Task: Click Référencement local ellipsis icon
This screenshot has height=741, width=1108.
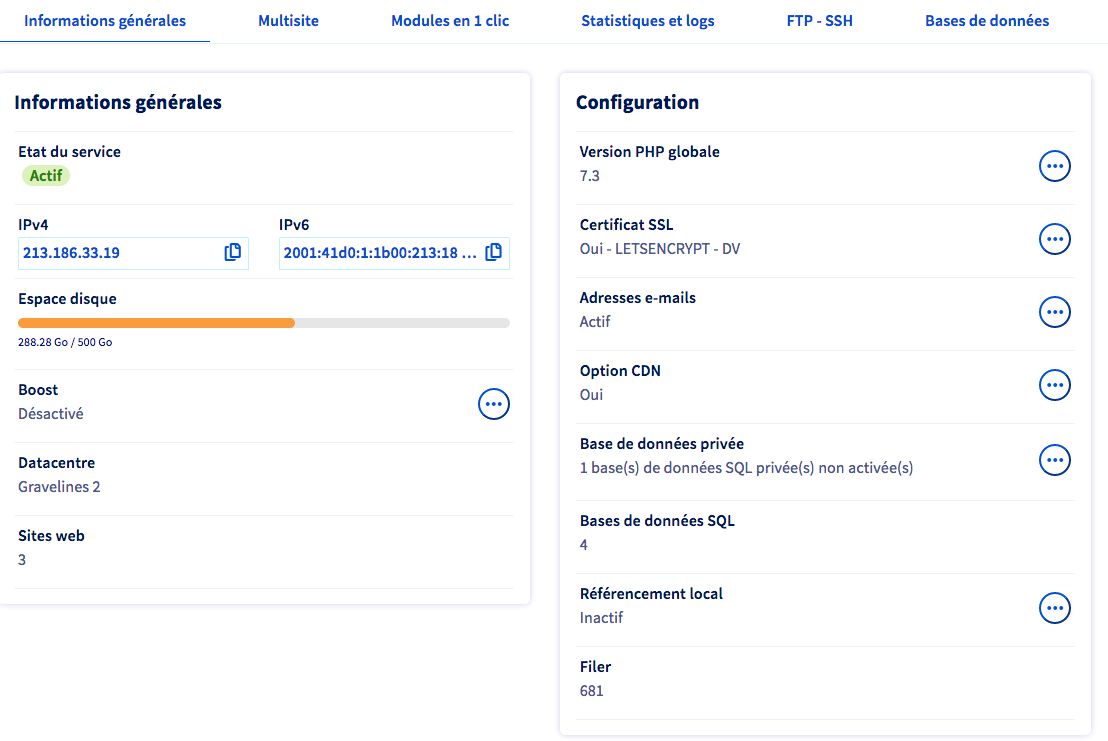Action: 1055,608
